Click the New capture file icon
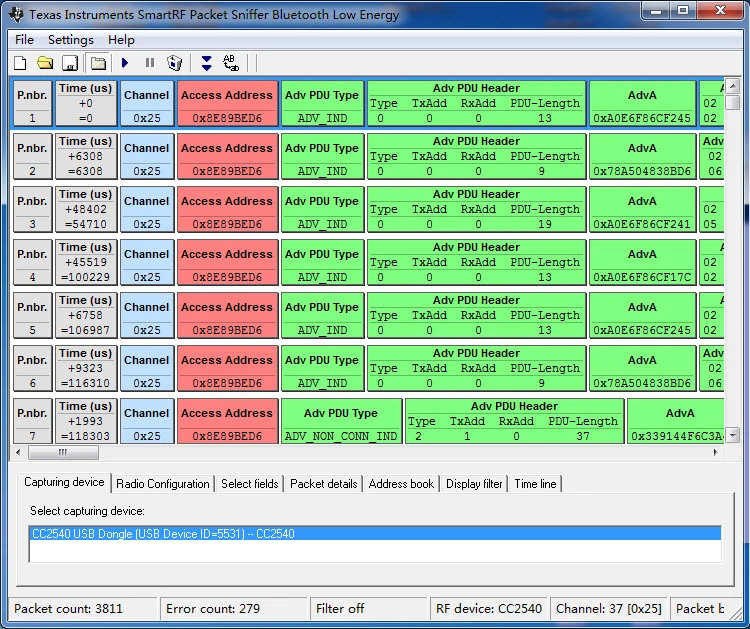 tap(20, 63)
